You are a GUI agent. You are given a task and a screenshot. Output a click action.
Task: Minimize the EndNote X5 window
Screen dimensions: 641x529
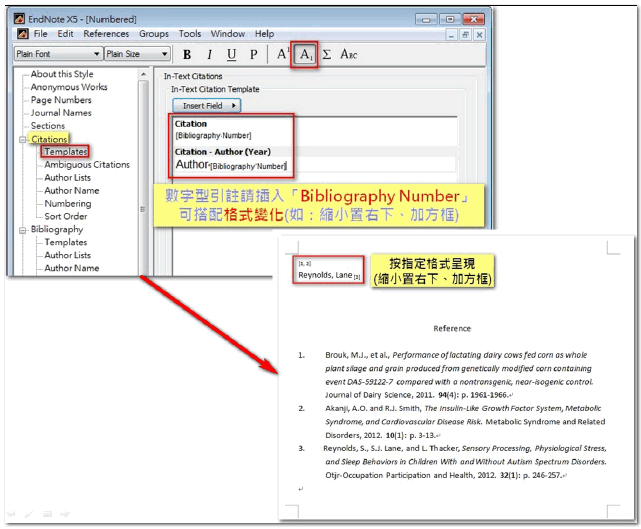[x=426, y=19]
